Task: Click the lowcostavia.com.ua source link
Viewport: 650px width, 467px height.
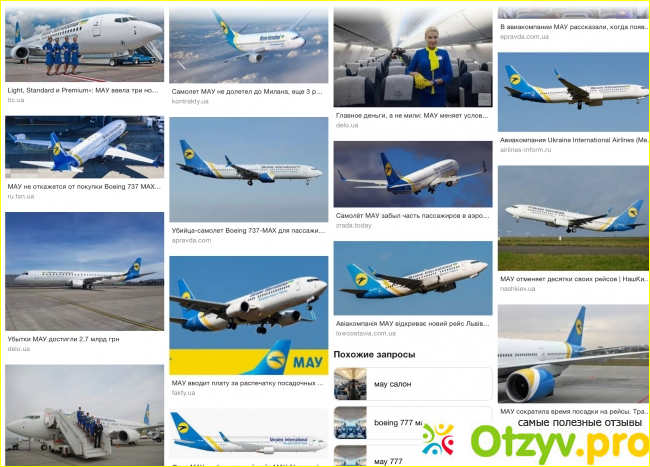Action: pos(366,333)
